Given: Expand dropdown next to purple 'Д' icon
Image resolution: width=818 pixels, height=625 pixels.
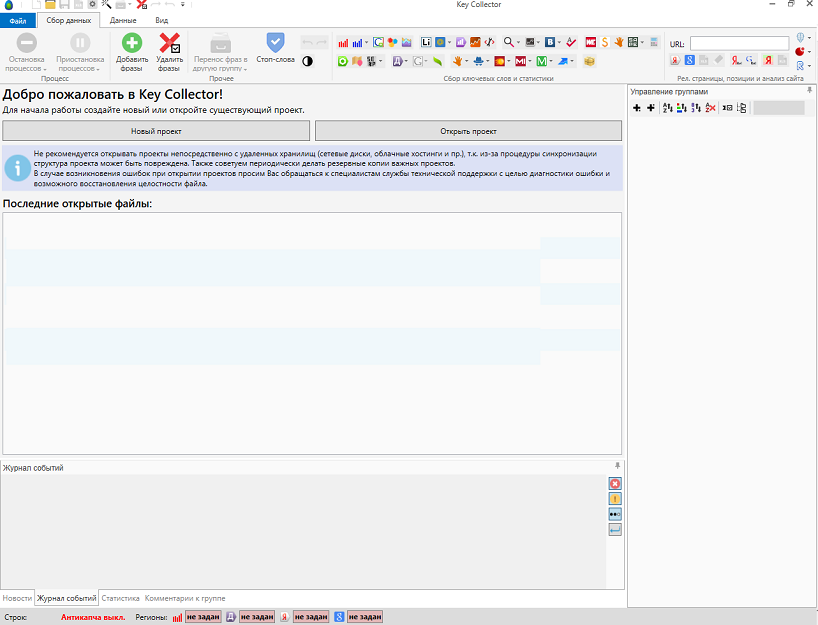Looking at the screenshot, I should [406, 62].
